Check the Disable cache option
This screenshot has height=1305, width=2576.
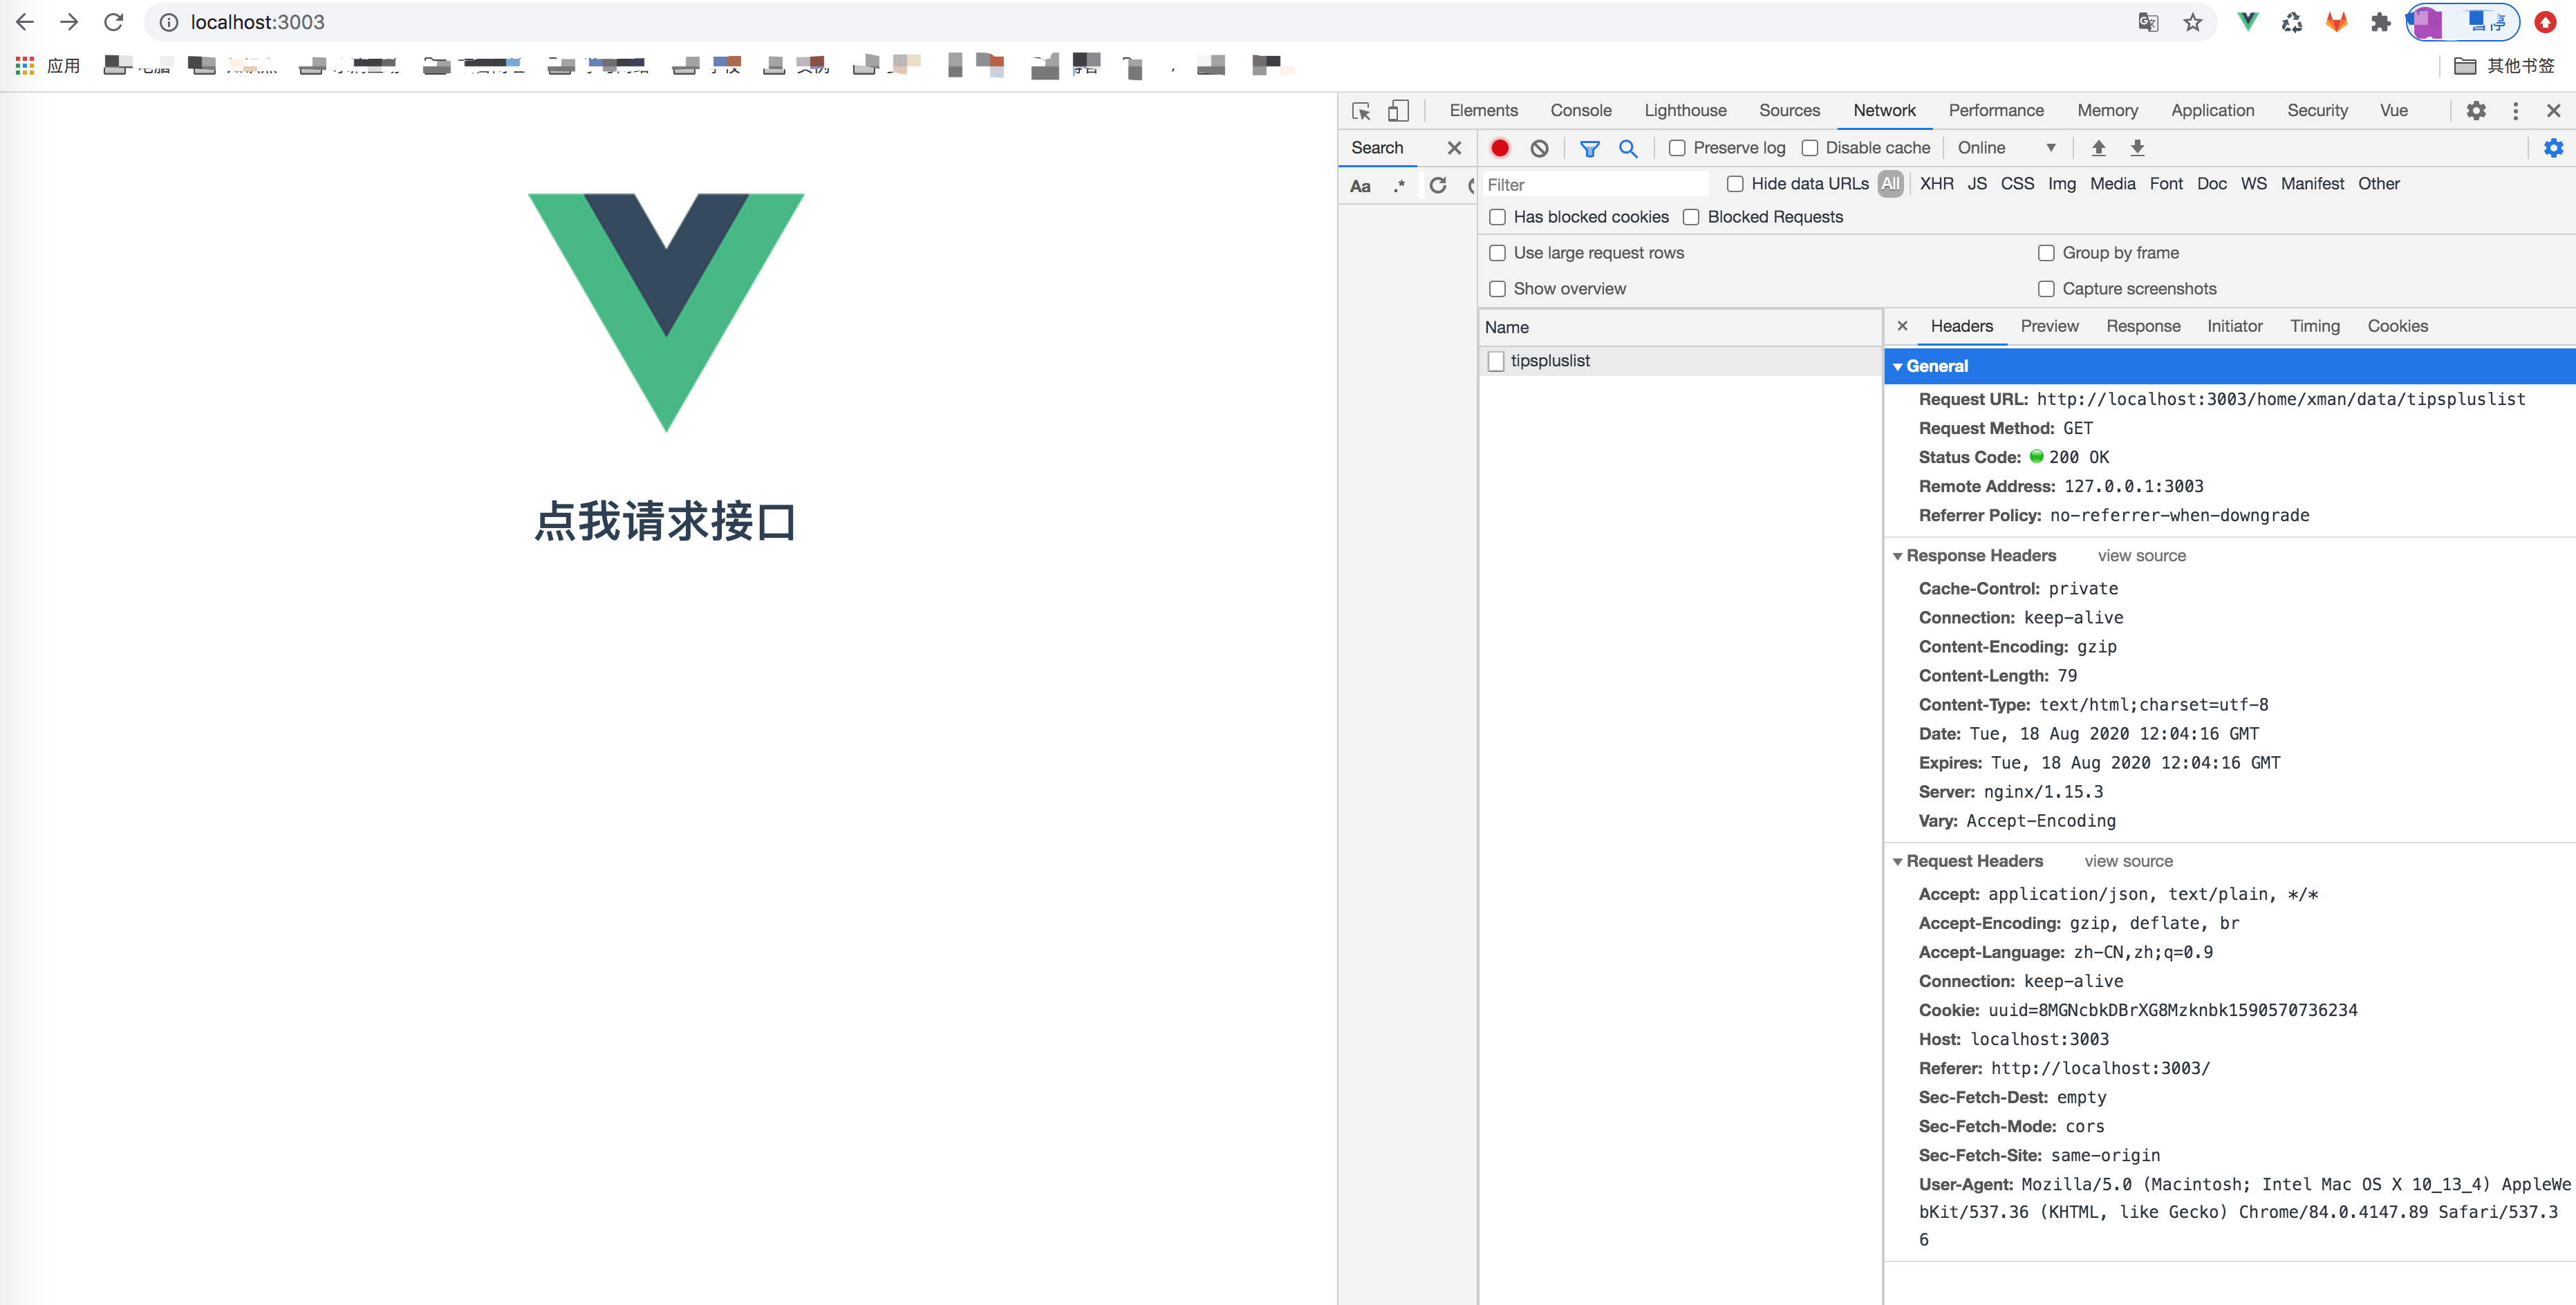coord(1809,148)
